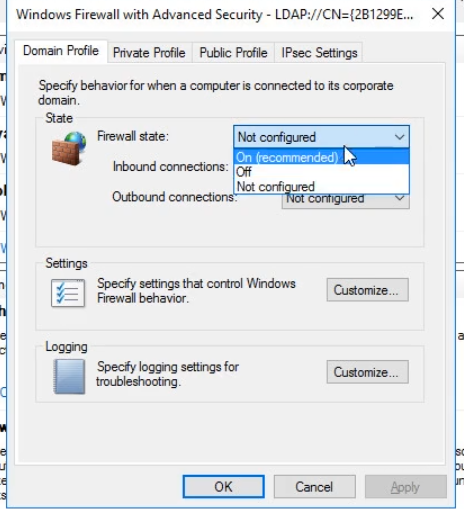Viewport: 464px width, 509px height.
Task: Close the Windows Firewall dialog
Action: tap(438, 14)
